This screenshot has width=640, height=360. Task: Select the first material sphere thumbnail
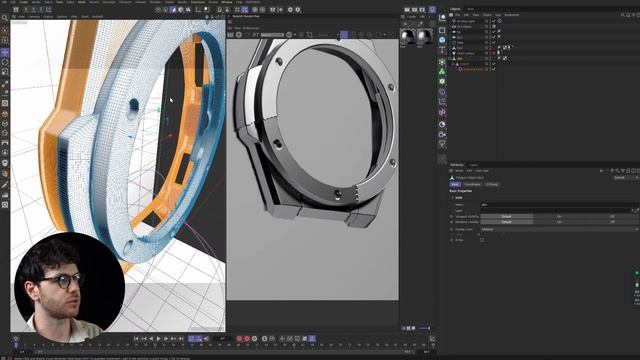point(407,37)
